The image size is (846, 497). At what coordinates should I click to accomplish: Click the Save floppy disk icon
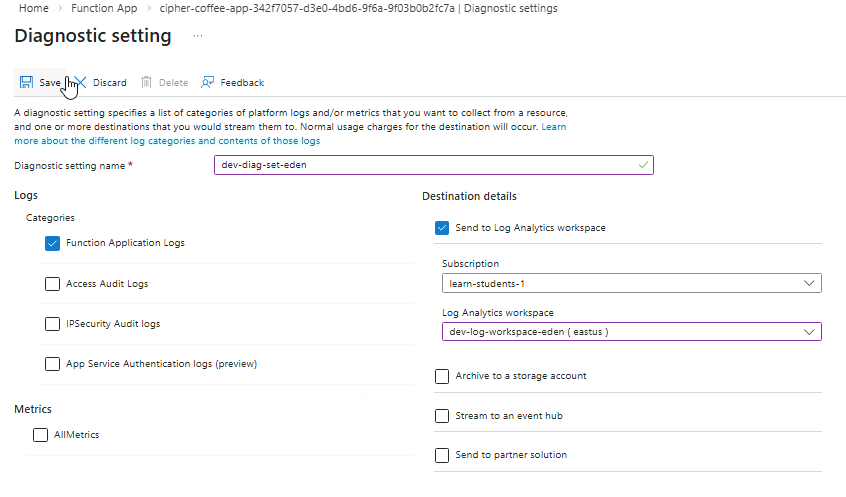(x=26, y=82)
